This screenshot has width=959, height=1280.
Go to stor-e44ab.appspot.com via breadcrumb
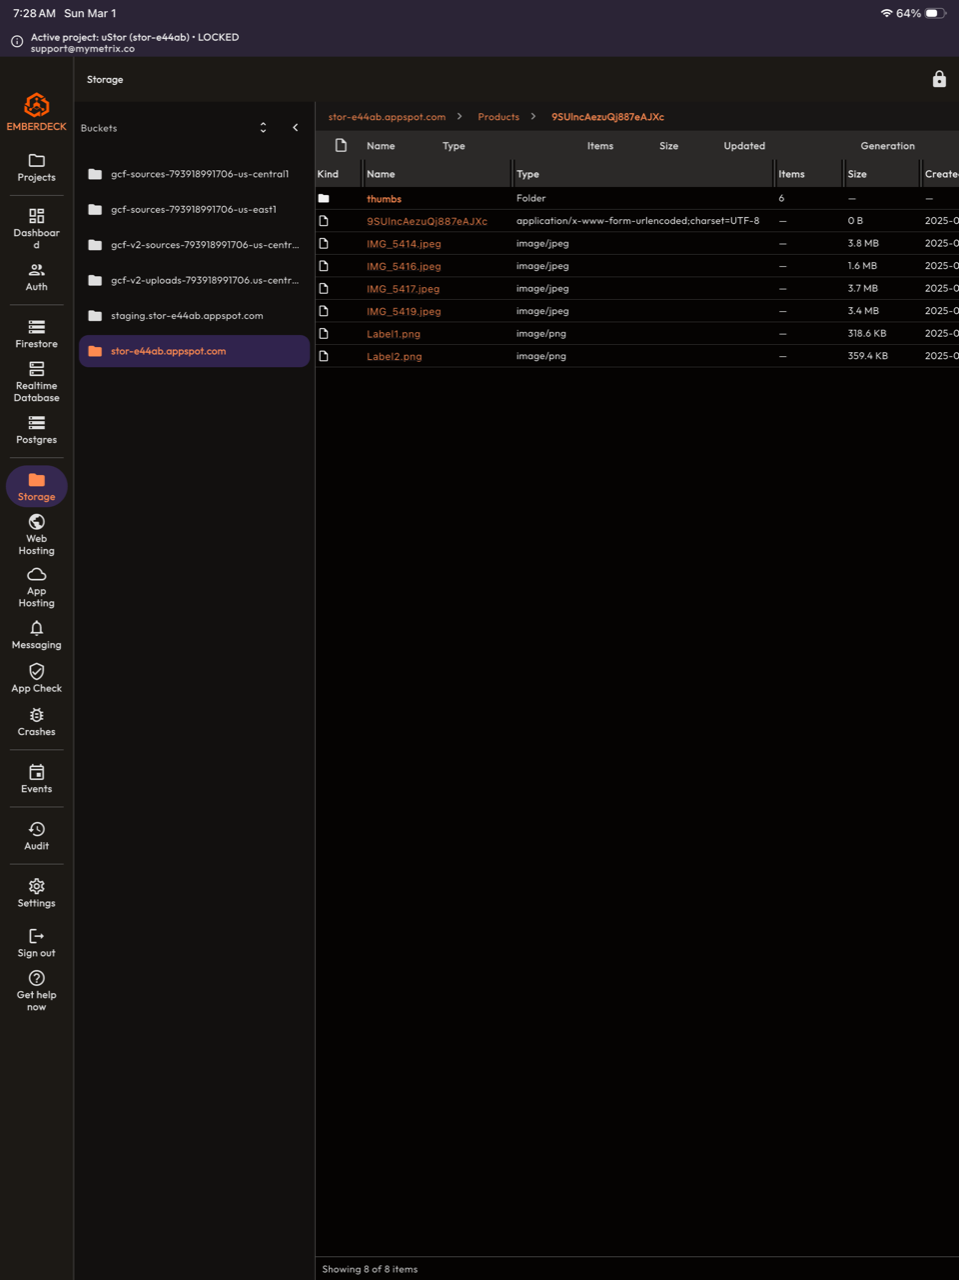coord(386,116)
